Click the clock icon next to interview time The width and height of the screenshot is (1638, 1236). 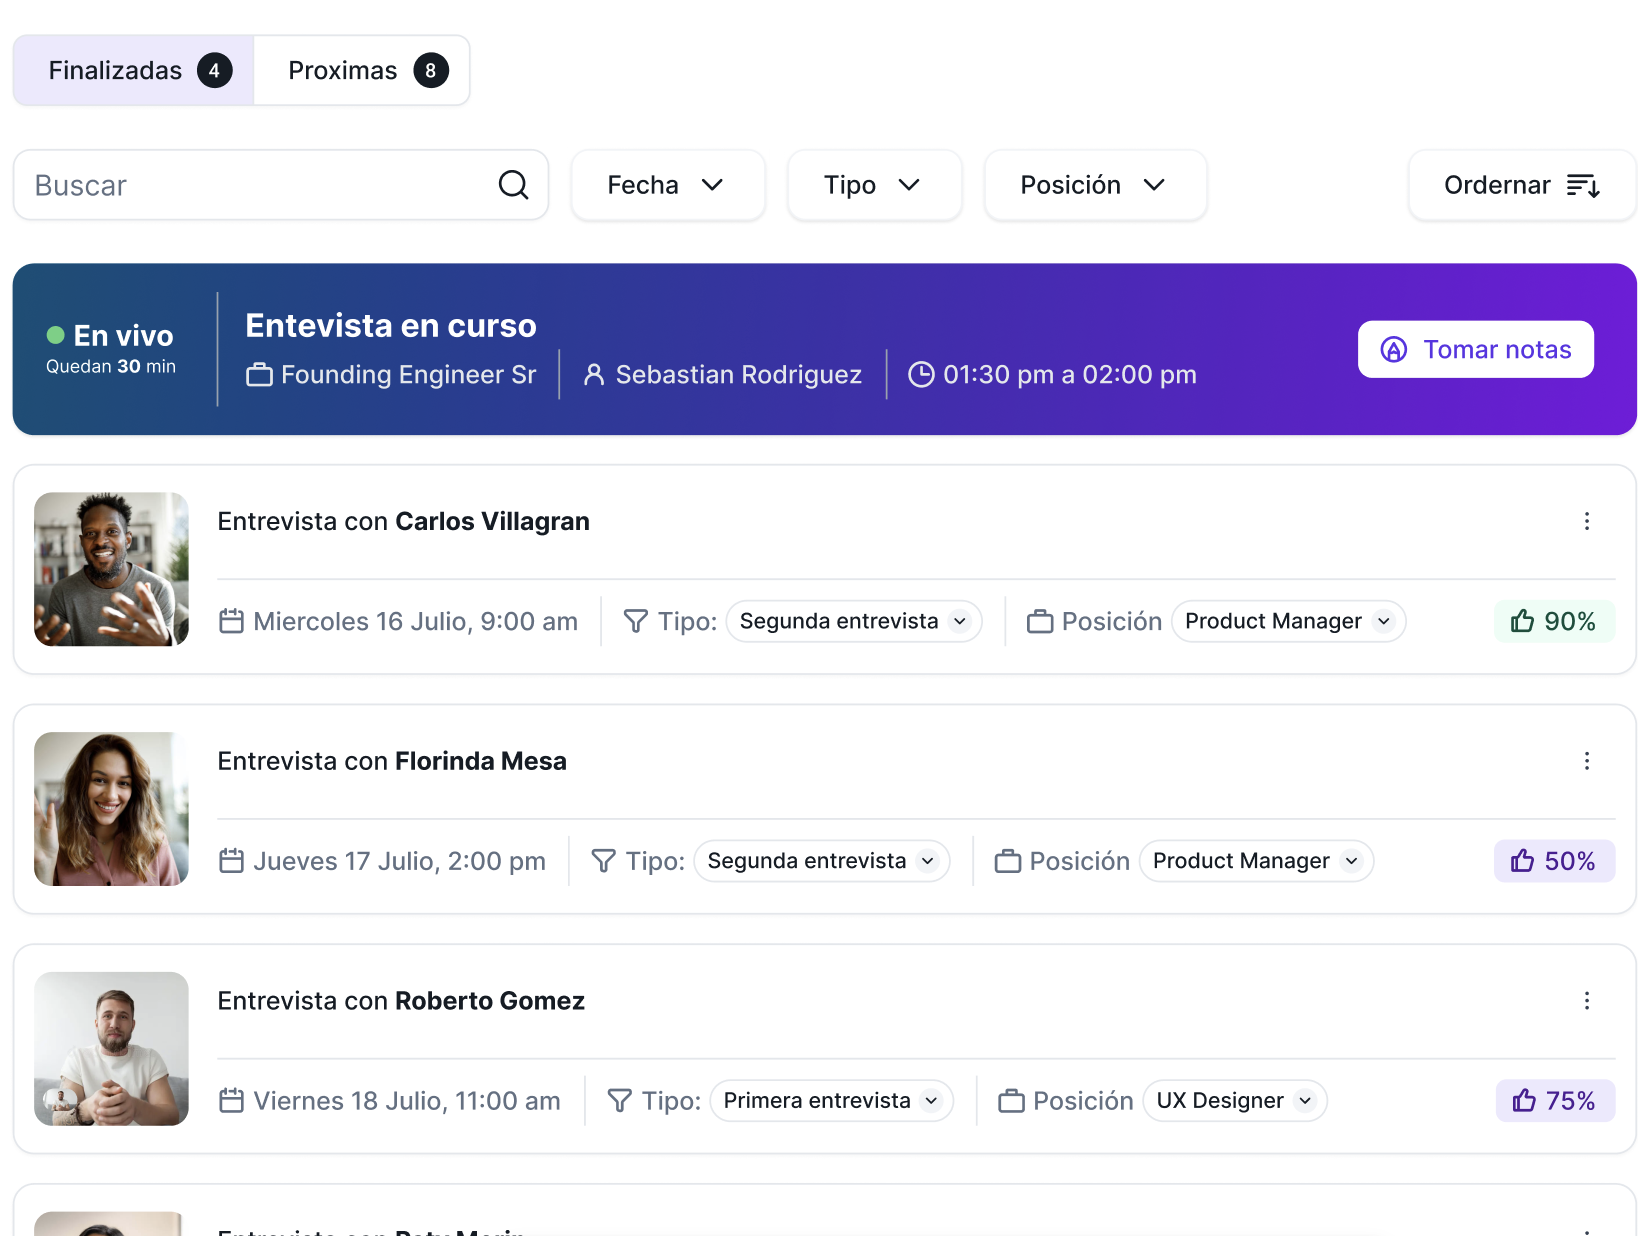[922, 374]
